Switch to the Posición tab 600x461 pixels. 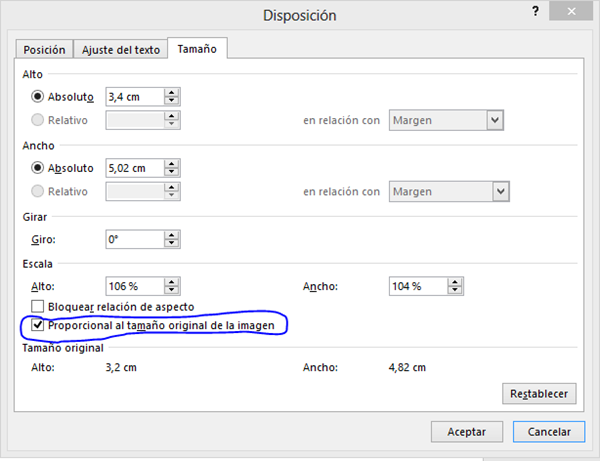(44, 50)
